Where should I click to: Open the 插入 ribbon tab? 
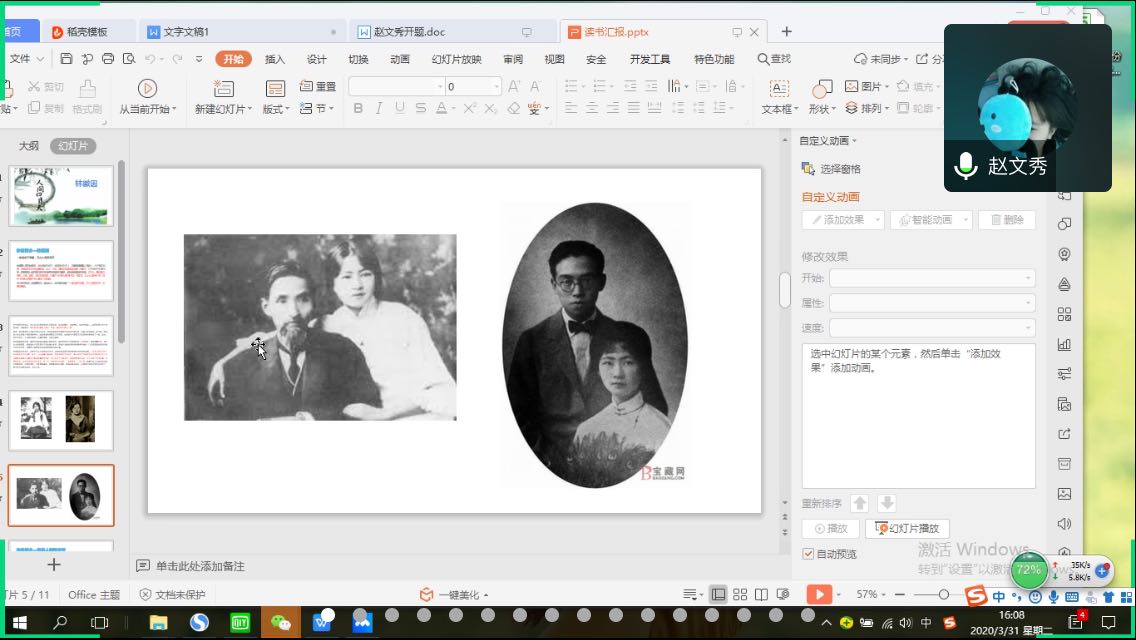pos(275,59)
